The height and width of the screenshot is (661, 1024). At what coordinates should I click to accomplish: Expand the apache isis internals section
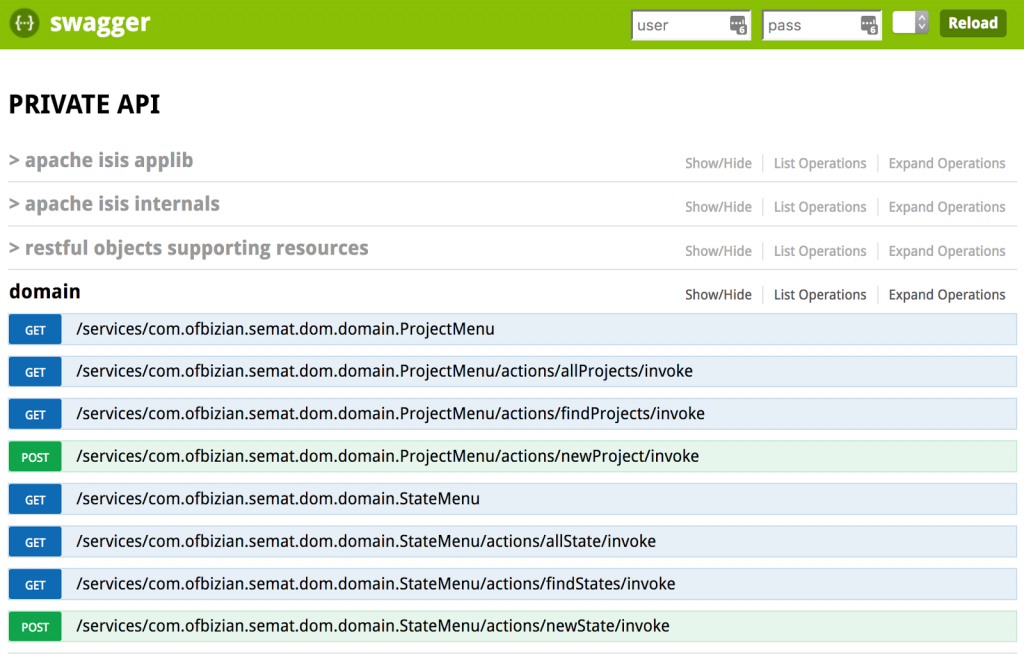coord(114,204)
